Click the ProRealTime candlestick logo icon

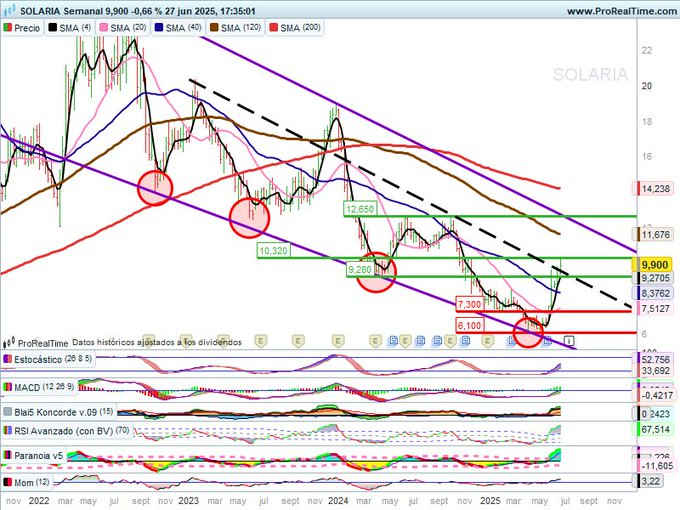[x=9, y=342]
